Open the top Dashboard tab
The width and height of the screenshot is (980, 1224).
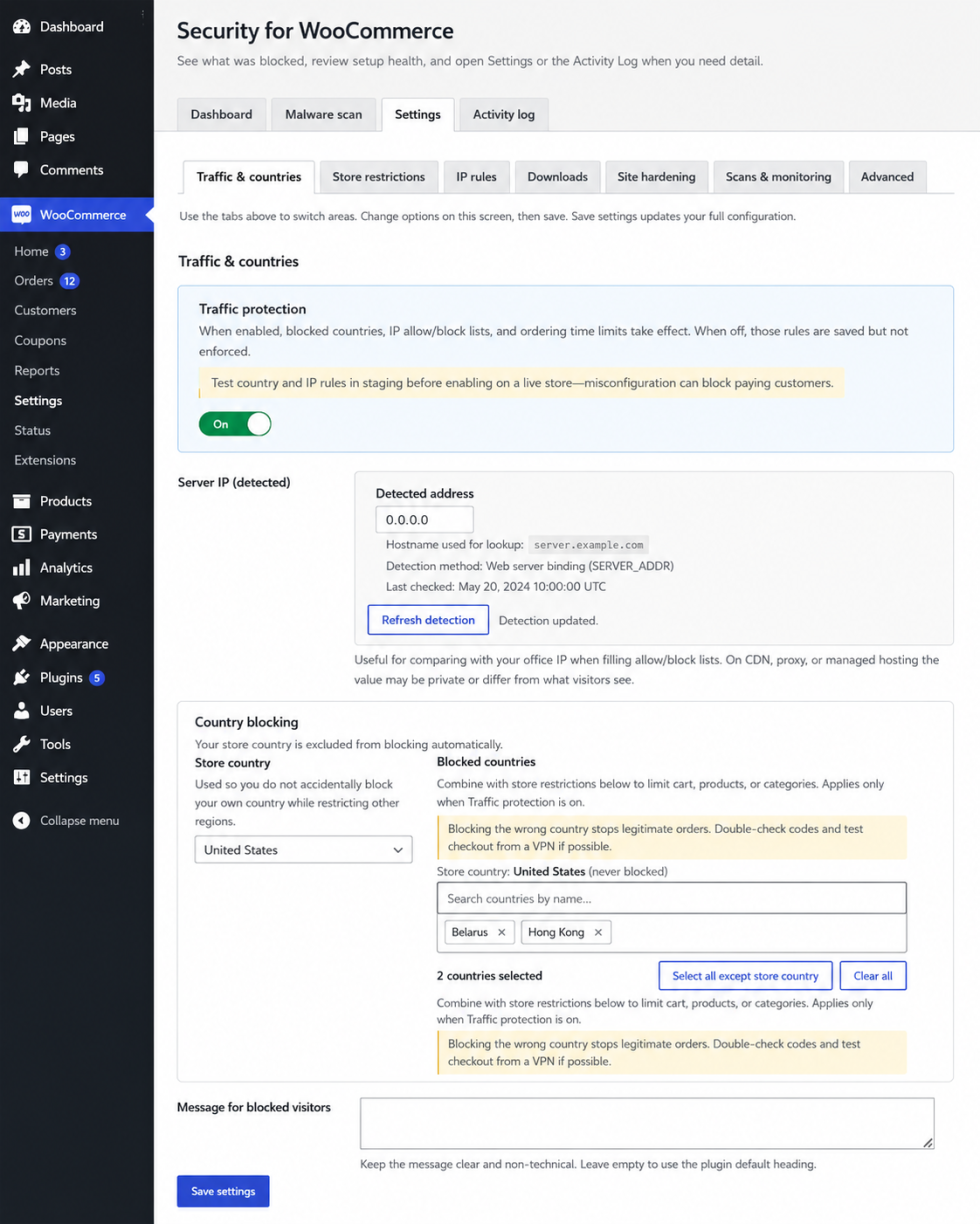click(x=221, y=115)
